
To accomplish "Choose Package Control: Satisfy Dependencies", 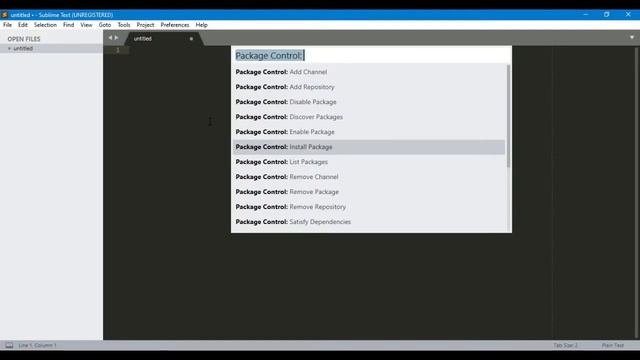I will tap(369, 222).
